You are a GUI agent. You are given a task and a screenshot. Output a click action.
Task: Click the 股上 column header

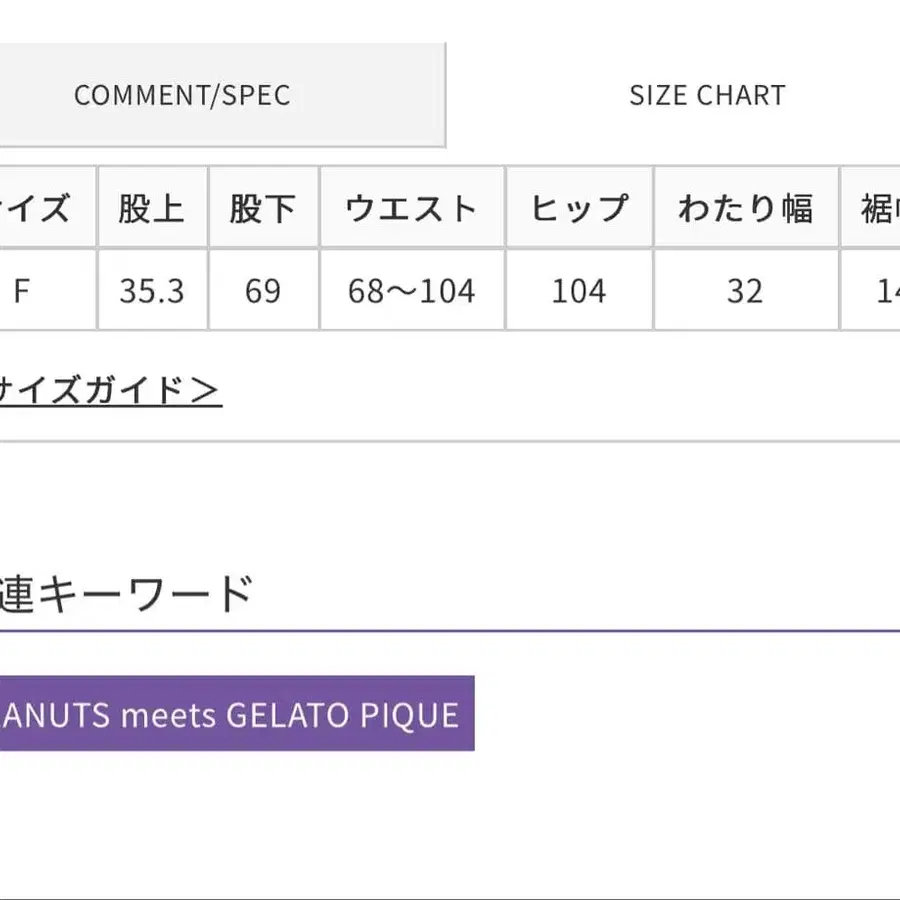[x=152, y=208]
